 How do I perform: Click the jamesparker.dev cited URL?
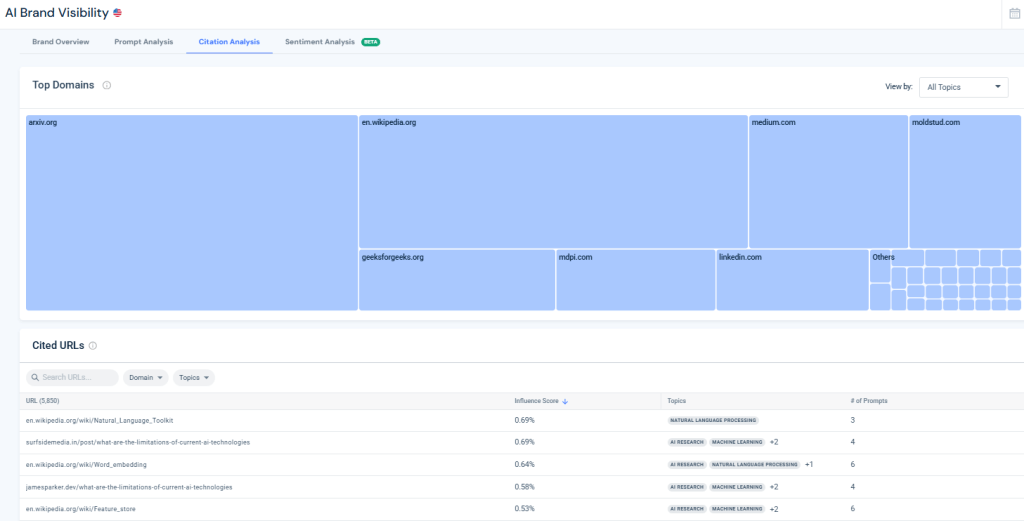click(x=129, y=487)
